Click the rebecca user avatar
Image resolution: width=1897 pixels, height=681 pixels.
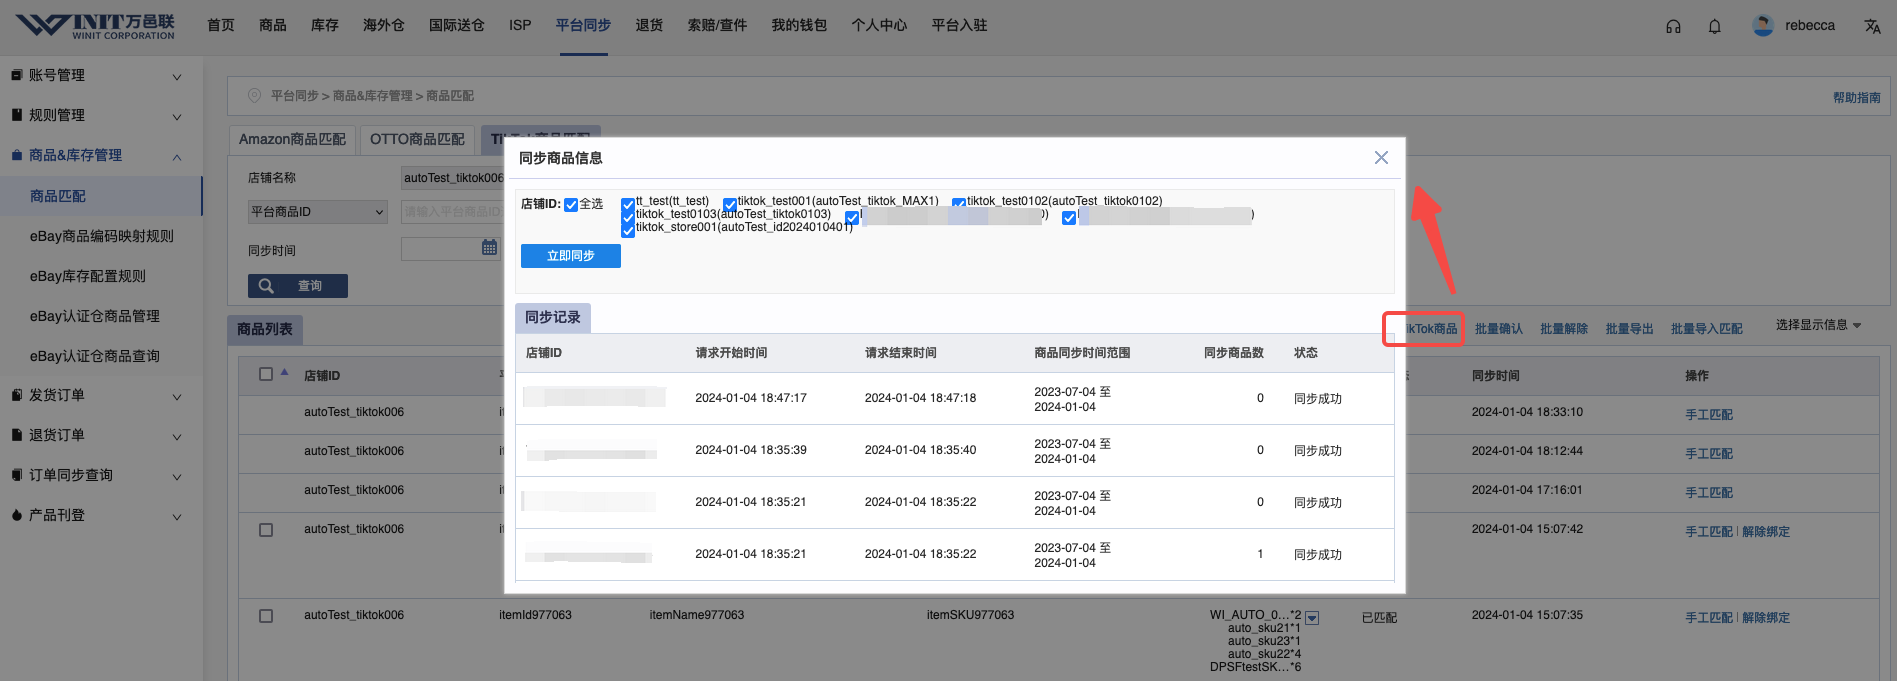[x=1763, y=26]
